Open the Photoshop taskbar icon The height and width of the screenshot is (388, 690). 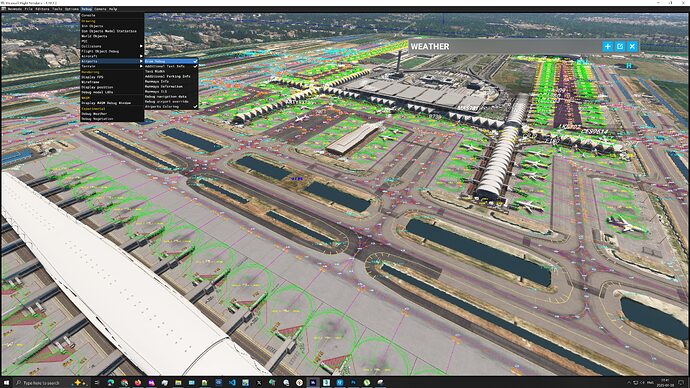tap(353, 383)
